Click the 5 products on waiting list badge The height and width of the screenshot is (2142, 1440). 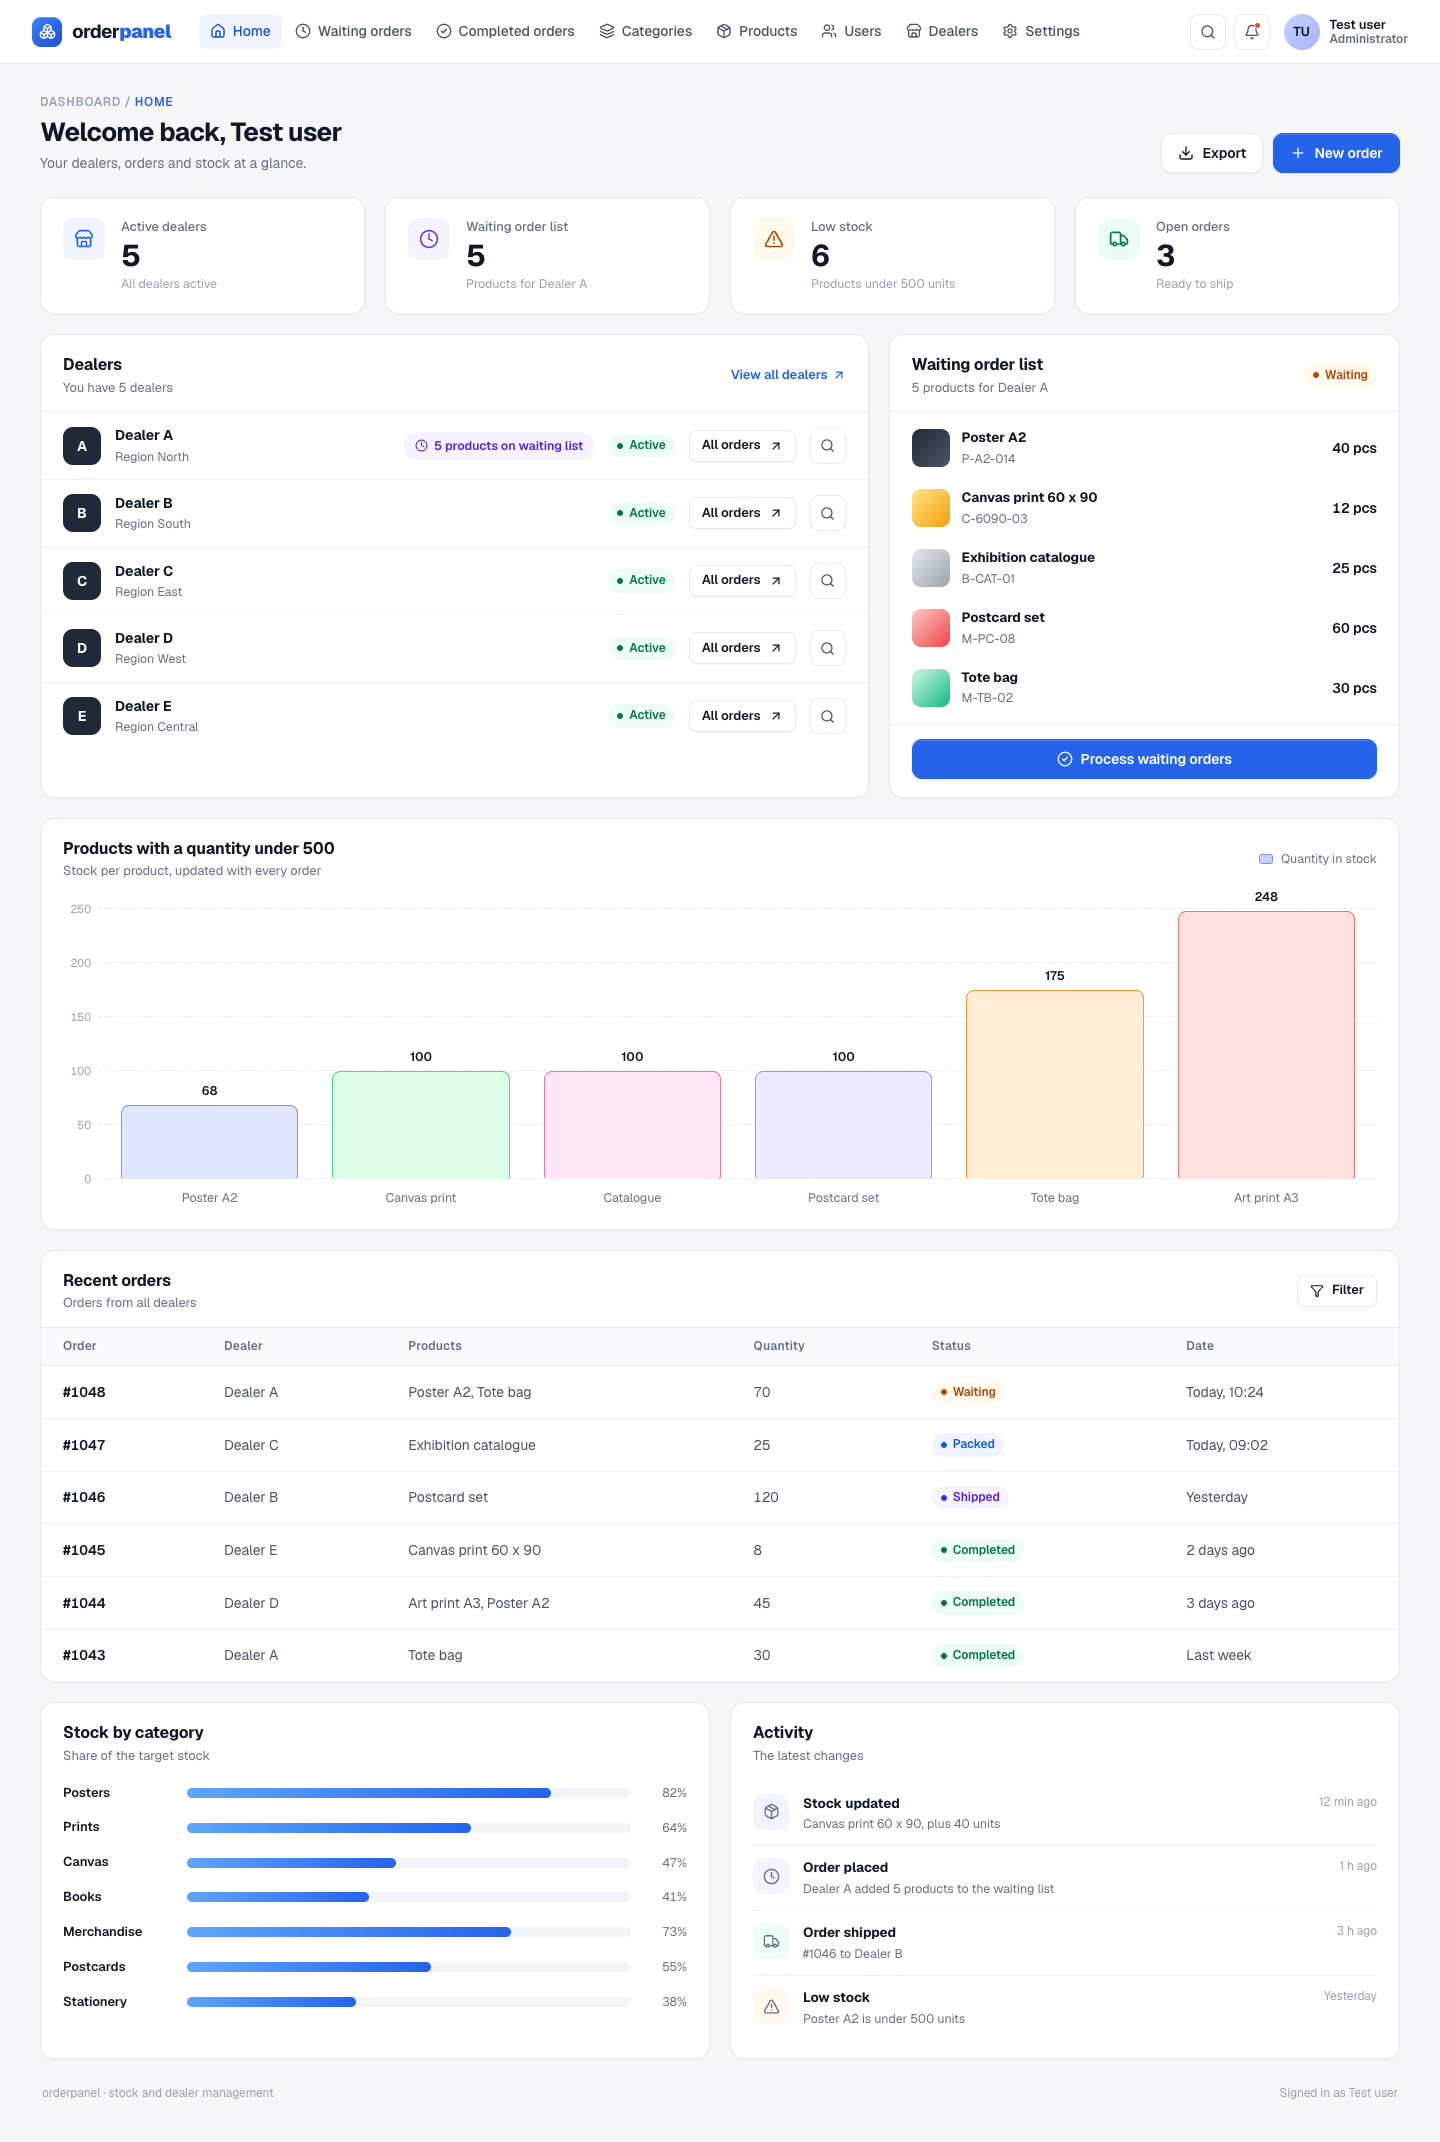click(499, 446)
